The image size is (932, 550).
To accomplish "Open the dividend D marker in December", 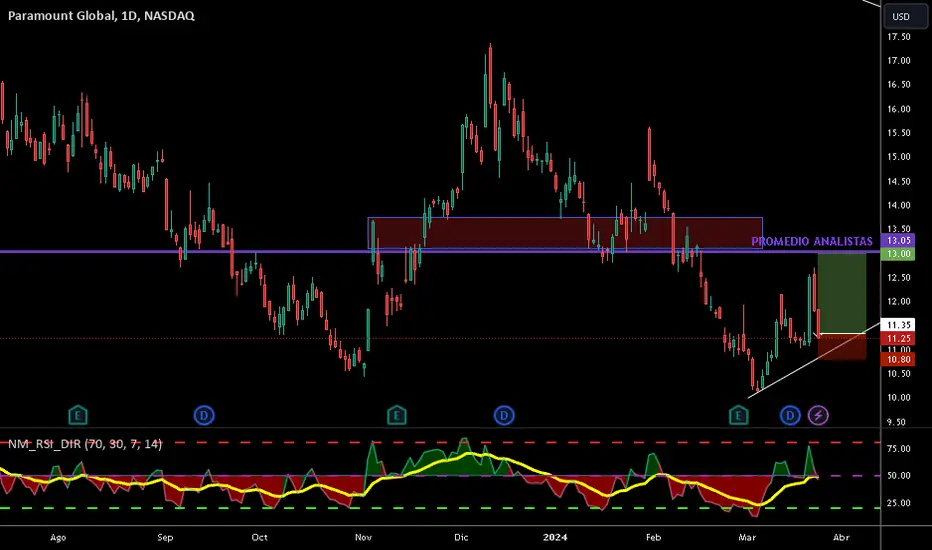I will (x=504, y=415).
